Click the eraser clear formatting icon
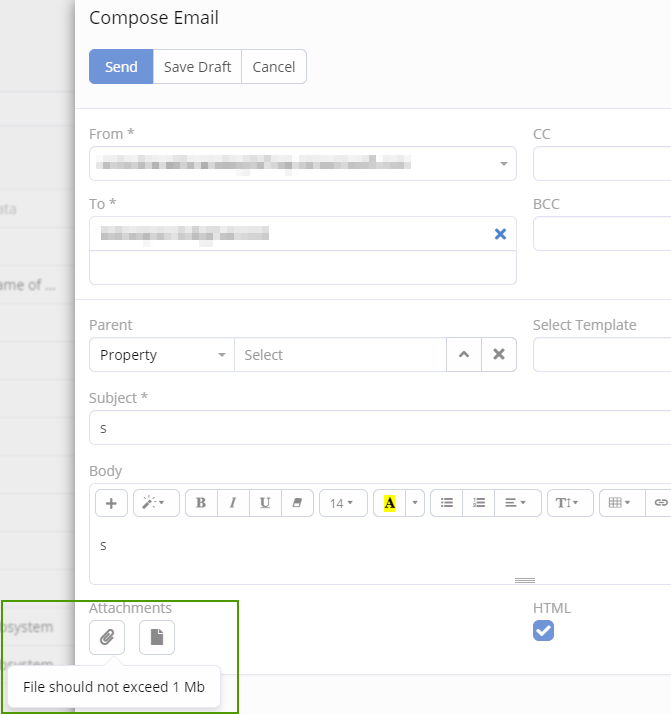The height and width of the screenshot is (714, 671). pos(297,503)
